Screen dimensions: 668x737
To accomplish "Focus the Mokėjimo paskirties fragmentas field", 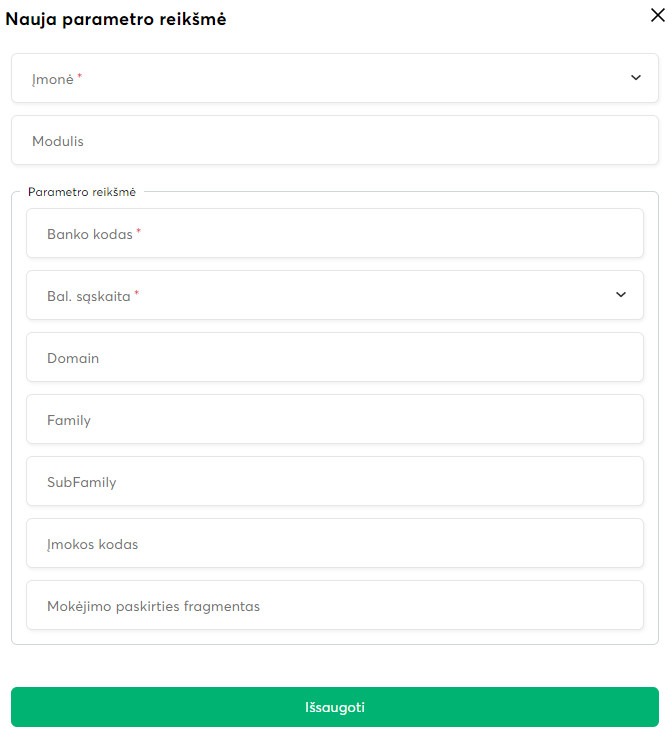I will pos(335,606).
